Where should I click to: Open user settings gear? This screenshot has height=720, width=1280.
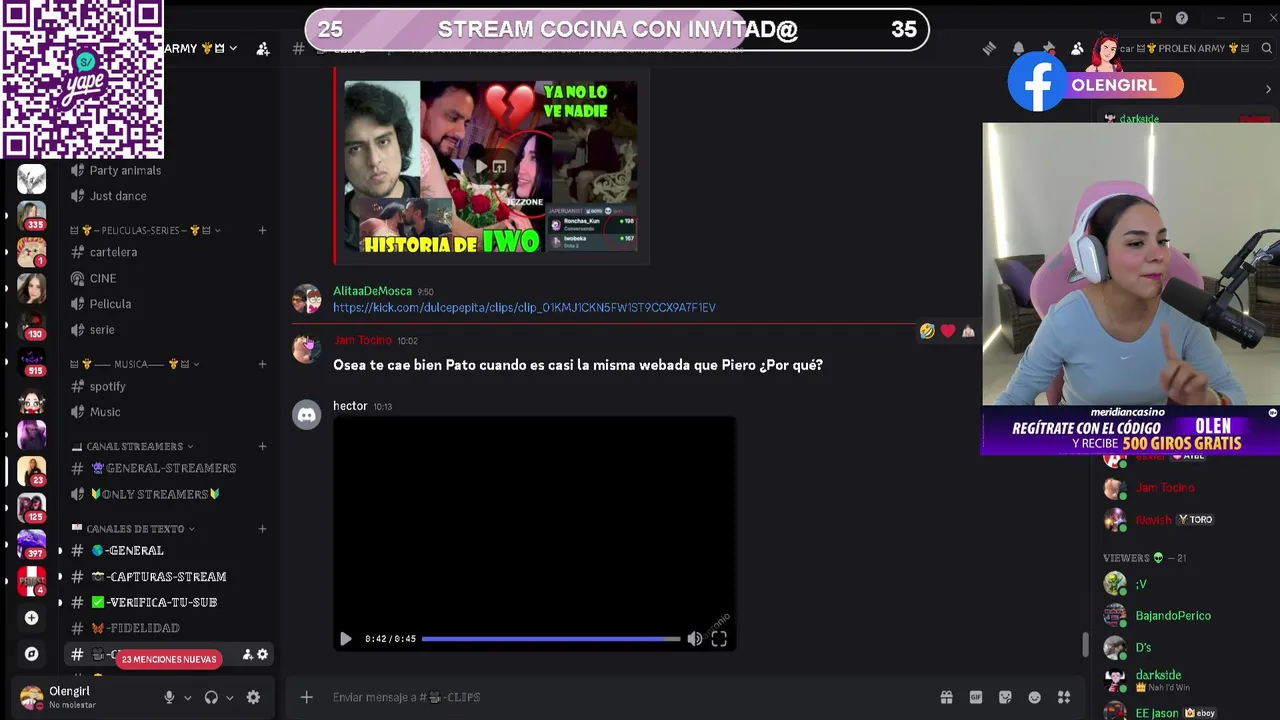click(253, 697)
